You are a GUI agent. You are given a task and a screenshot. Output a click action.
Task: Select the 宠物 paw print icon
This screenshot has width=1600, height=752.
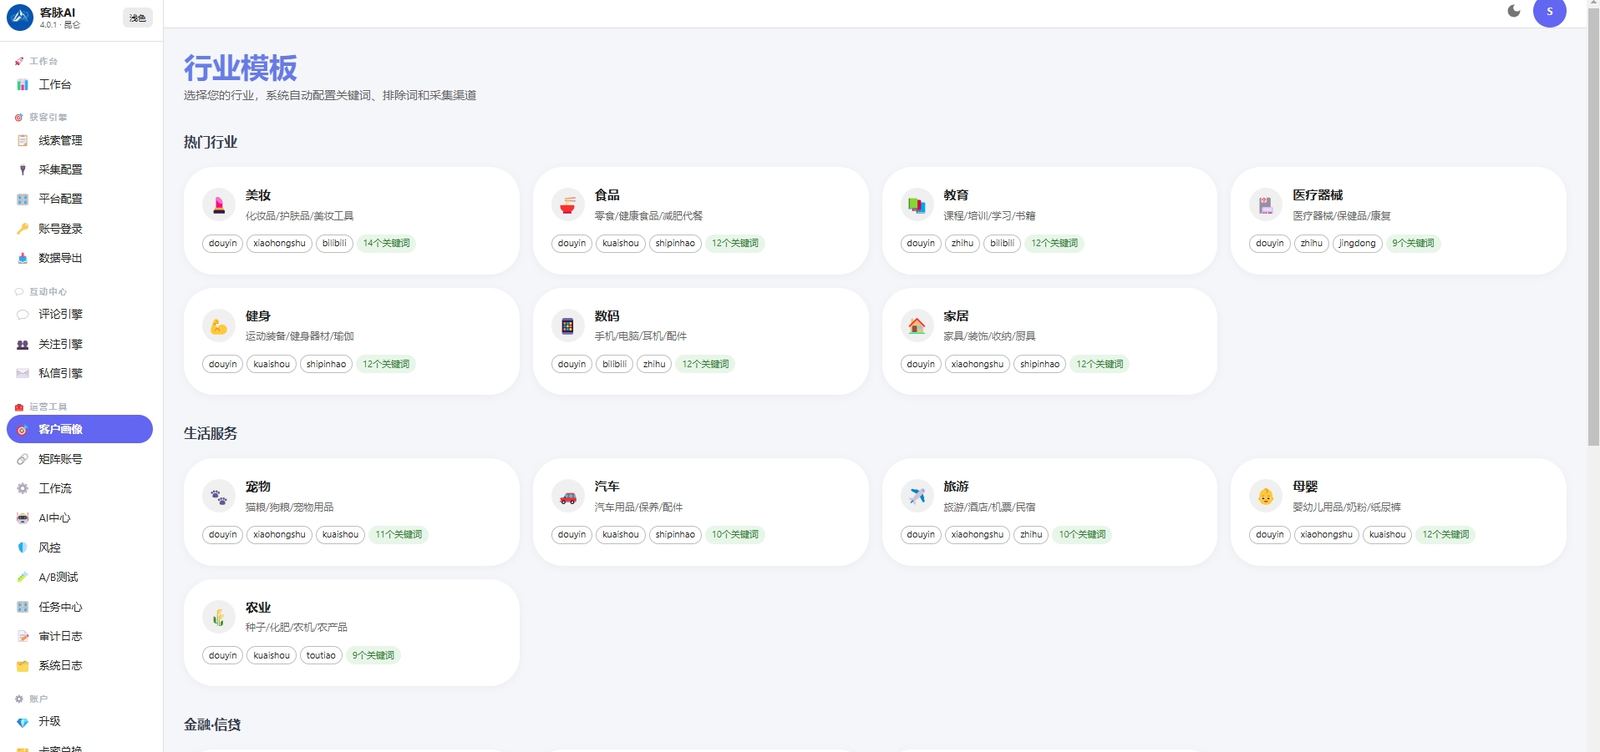pos(219,495)
